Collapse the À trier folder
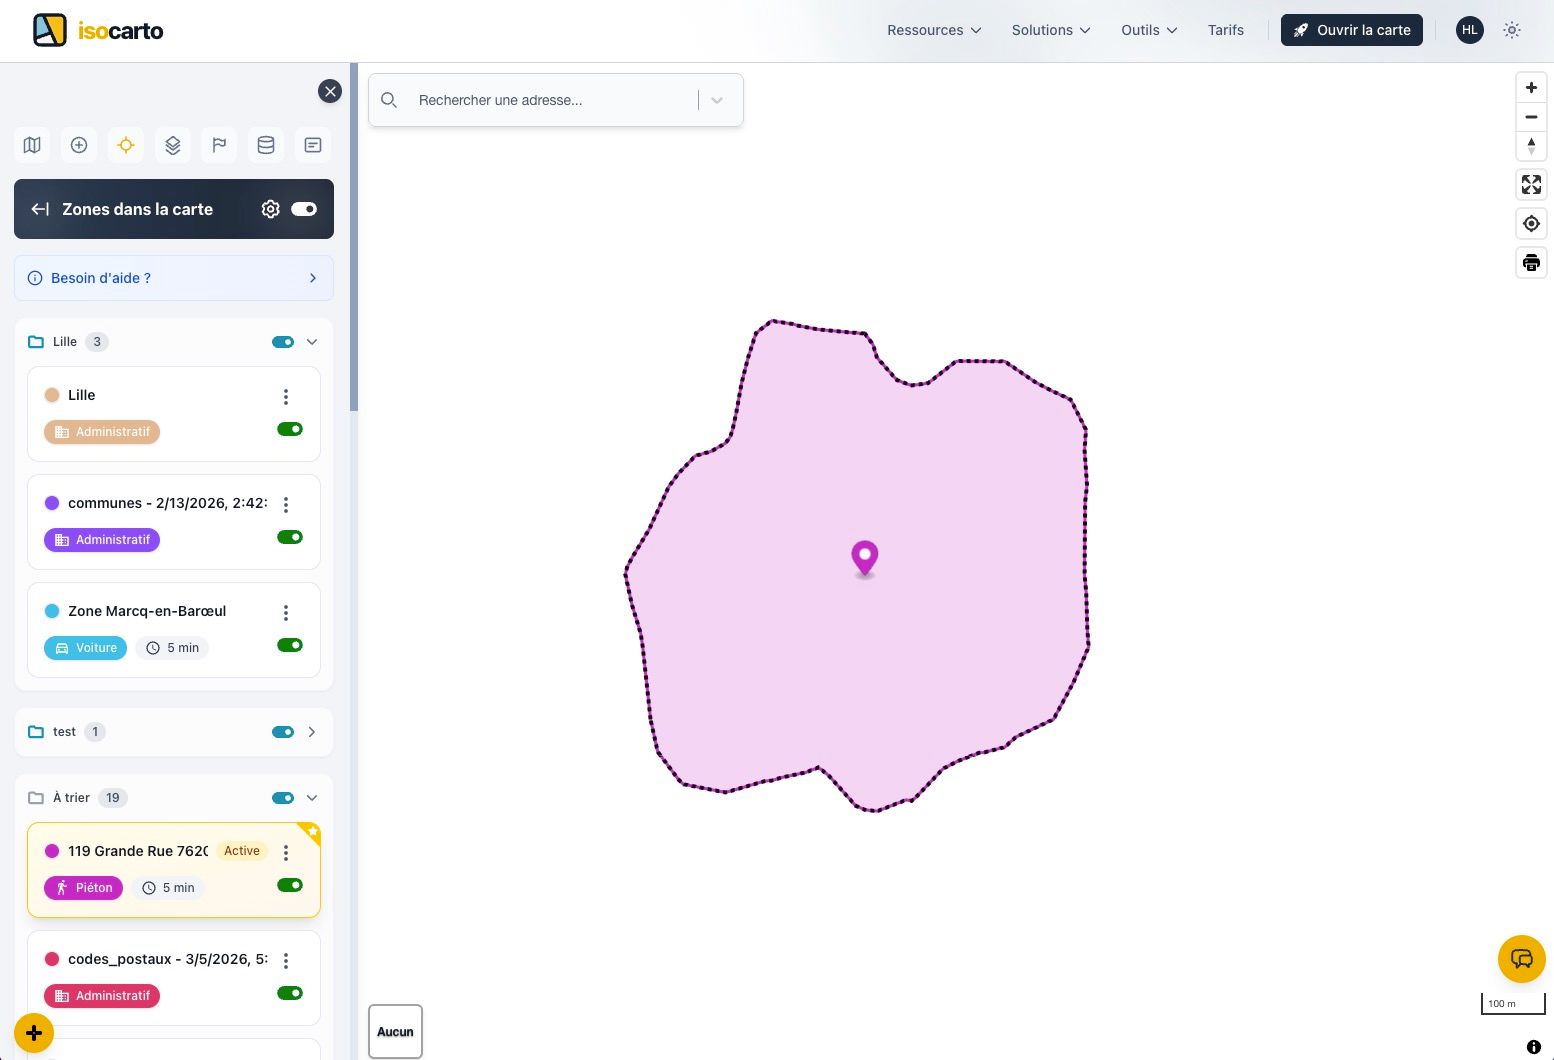Screen dimensions: 1554x1060 [x=312, y=798]
